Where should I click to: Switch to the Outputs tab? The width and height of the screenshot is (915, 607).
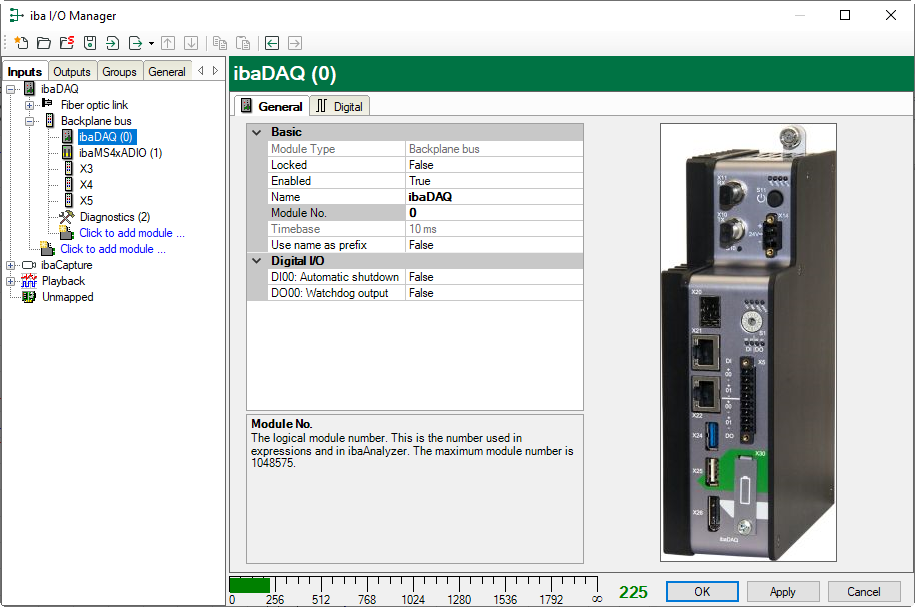point(72,71)
